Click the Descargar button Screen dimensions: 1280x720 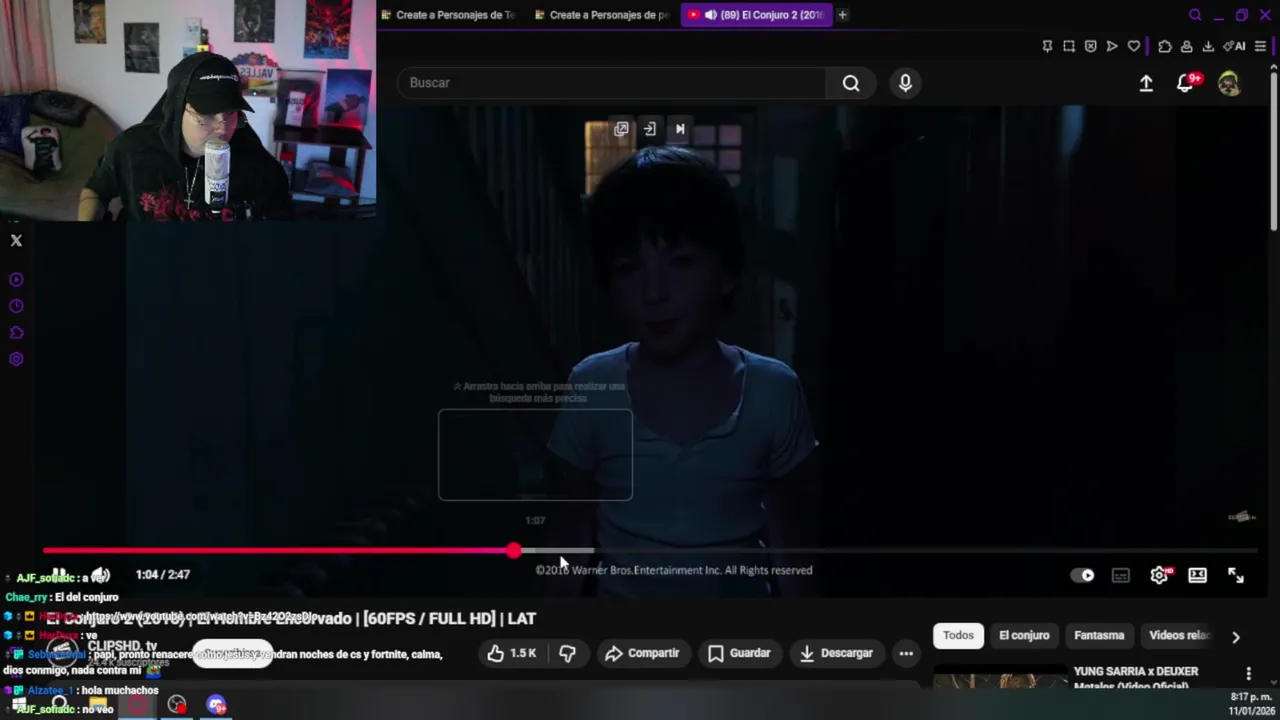[837, 653]
